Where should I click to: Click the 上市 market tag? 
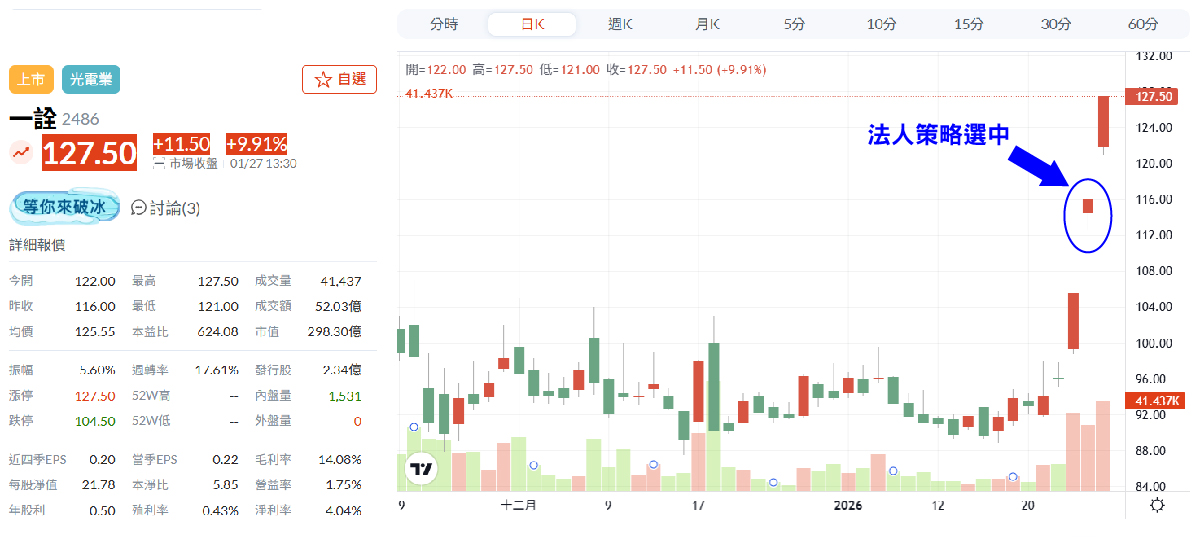click(31, 79)
